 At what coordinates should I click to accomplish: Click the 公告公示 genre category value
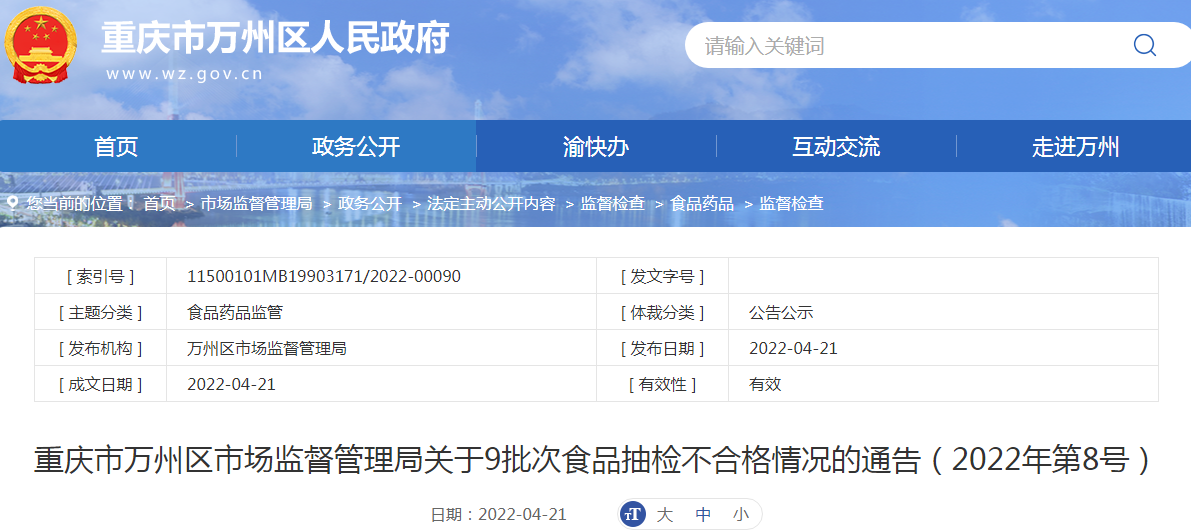pos(781,312)
